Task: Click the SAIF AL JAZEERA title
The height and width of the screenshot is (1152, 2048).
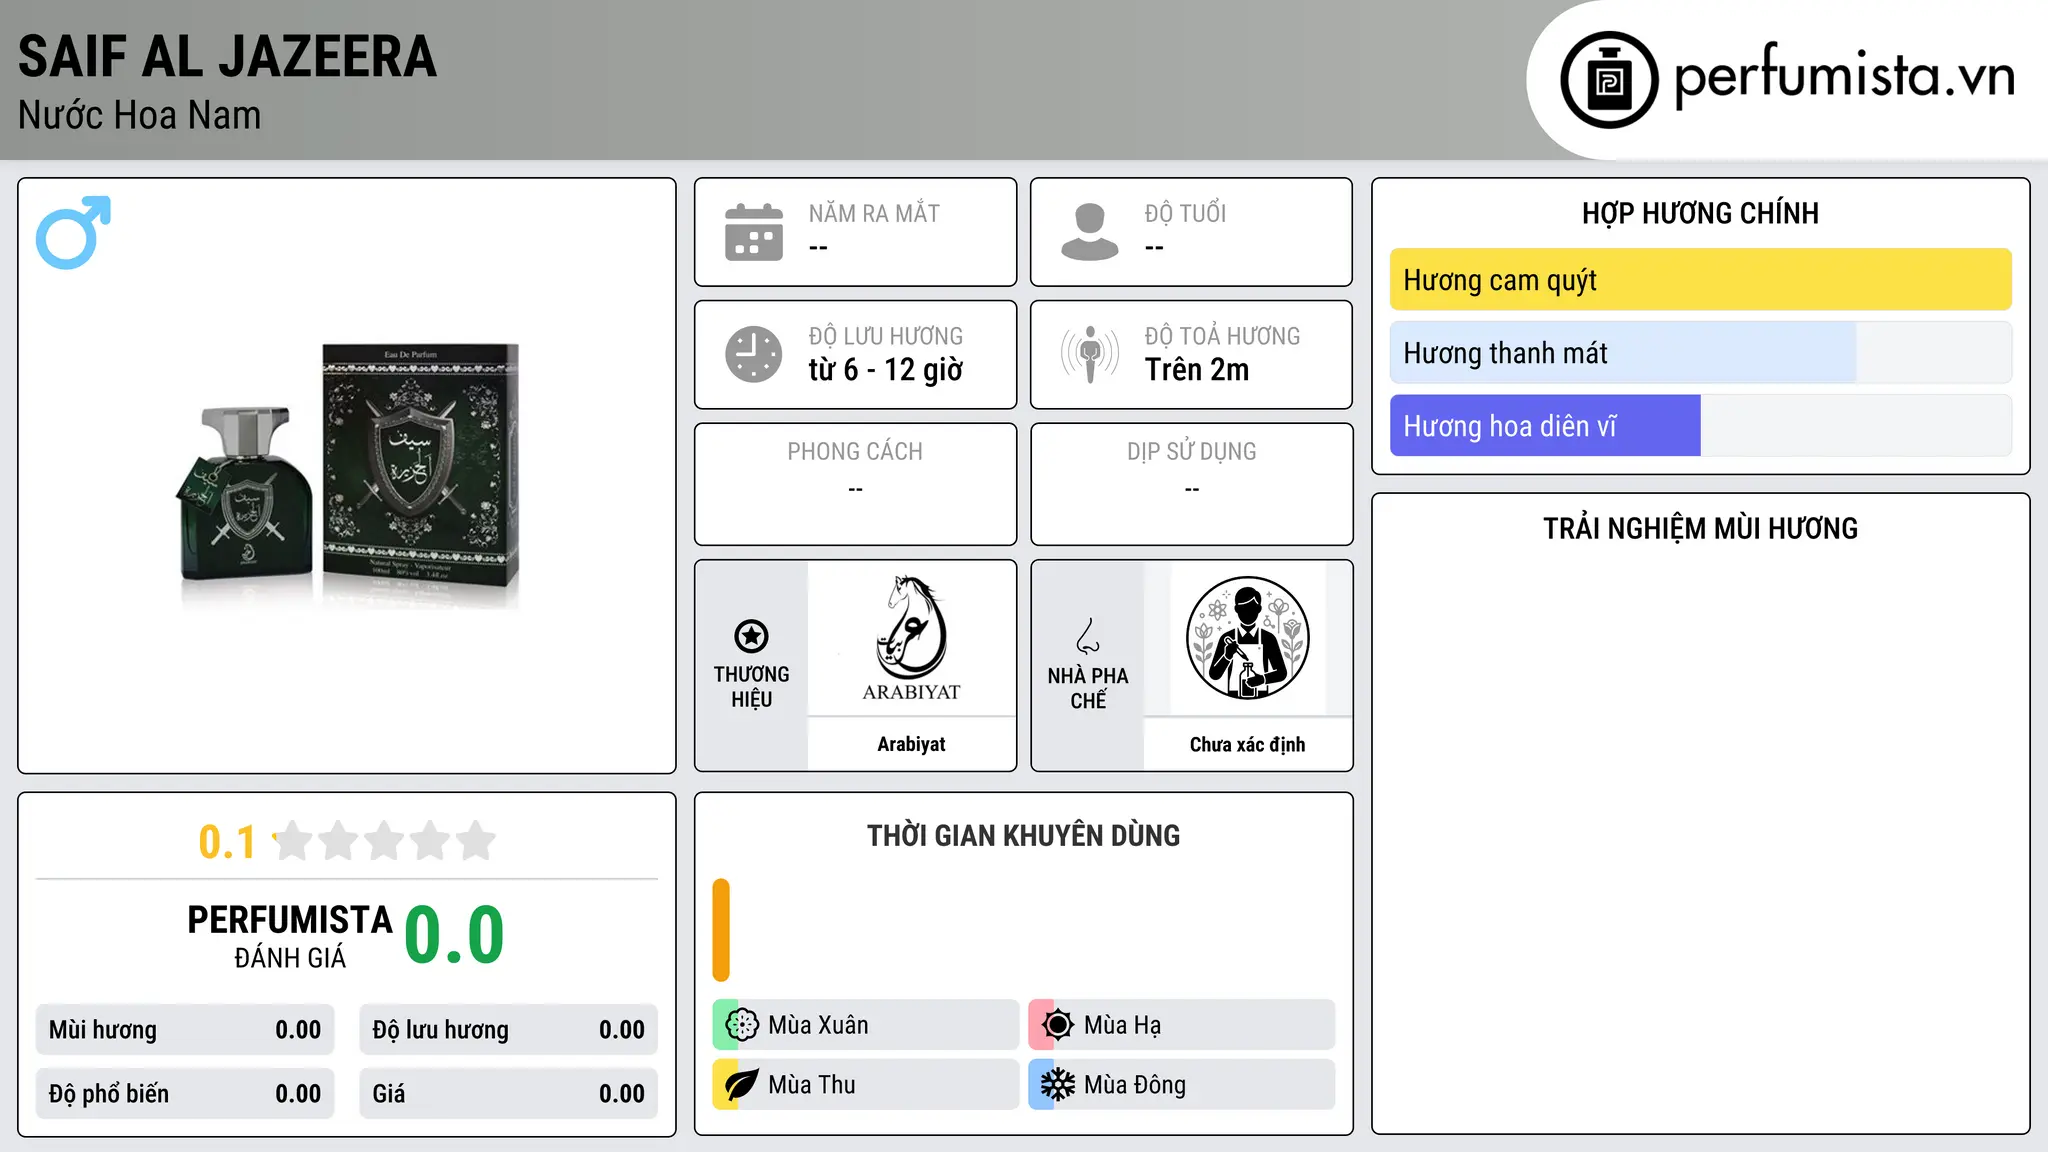Action: [x=227, y=57]
